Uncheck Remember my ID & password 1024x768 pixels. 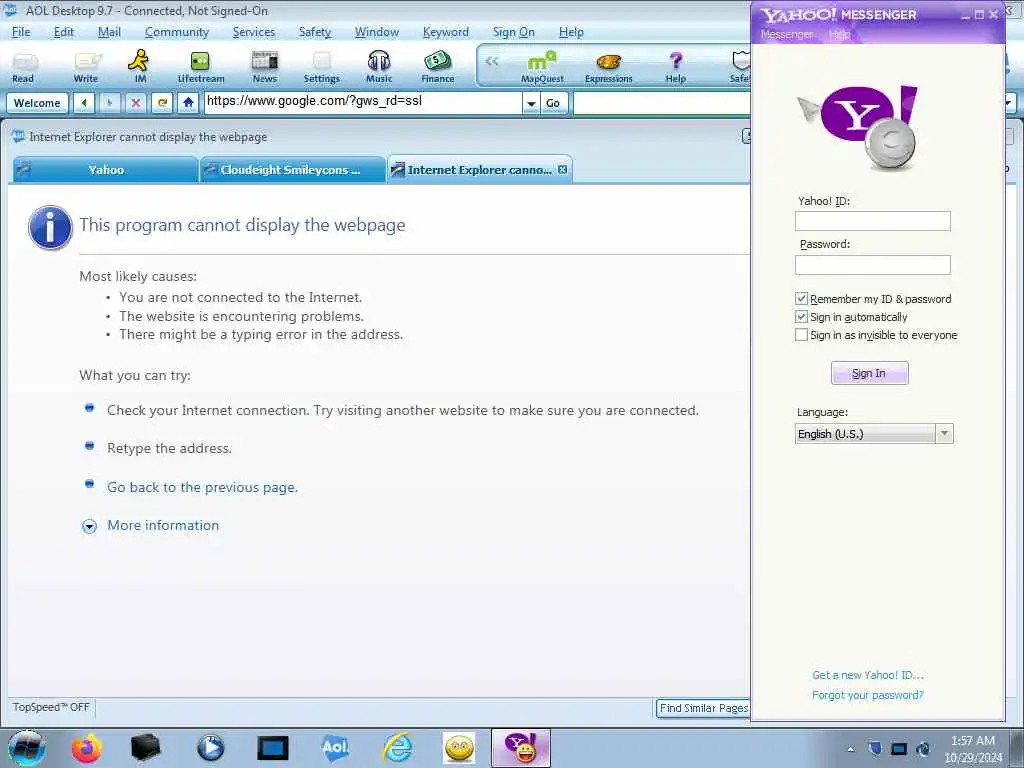(801, 298)
